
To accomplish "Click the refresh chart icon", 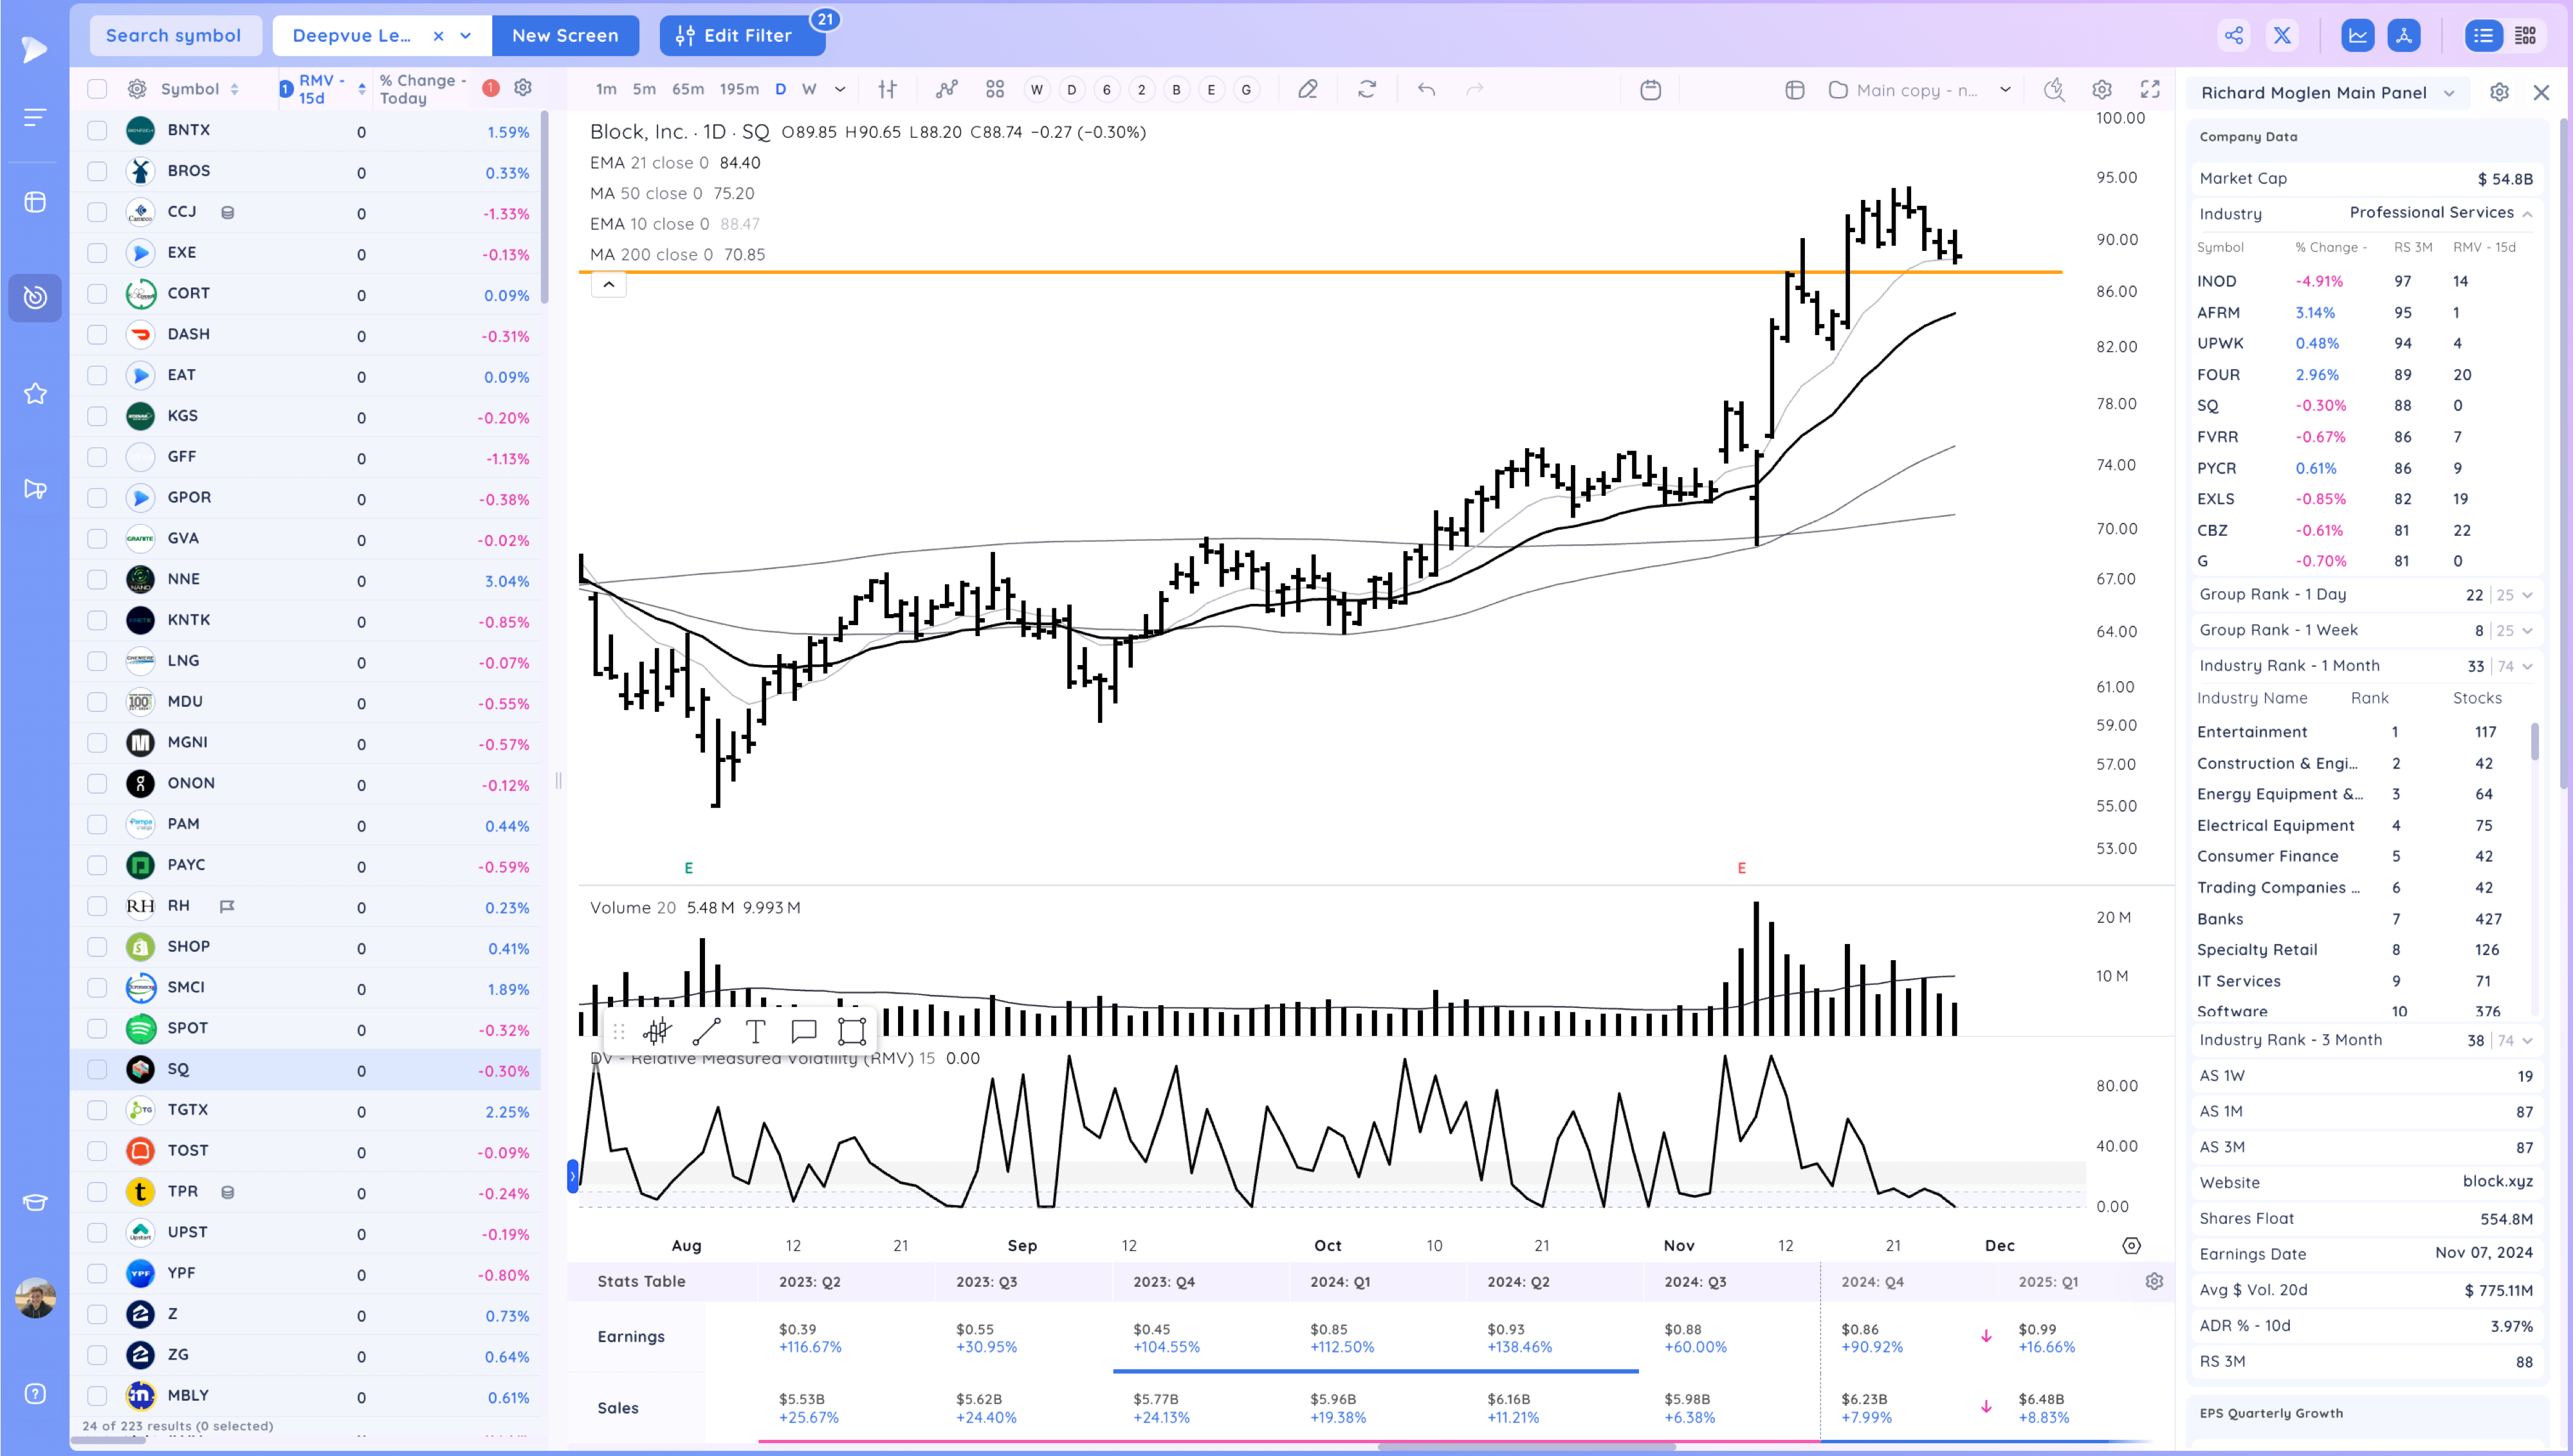I will [1367, 90].
